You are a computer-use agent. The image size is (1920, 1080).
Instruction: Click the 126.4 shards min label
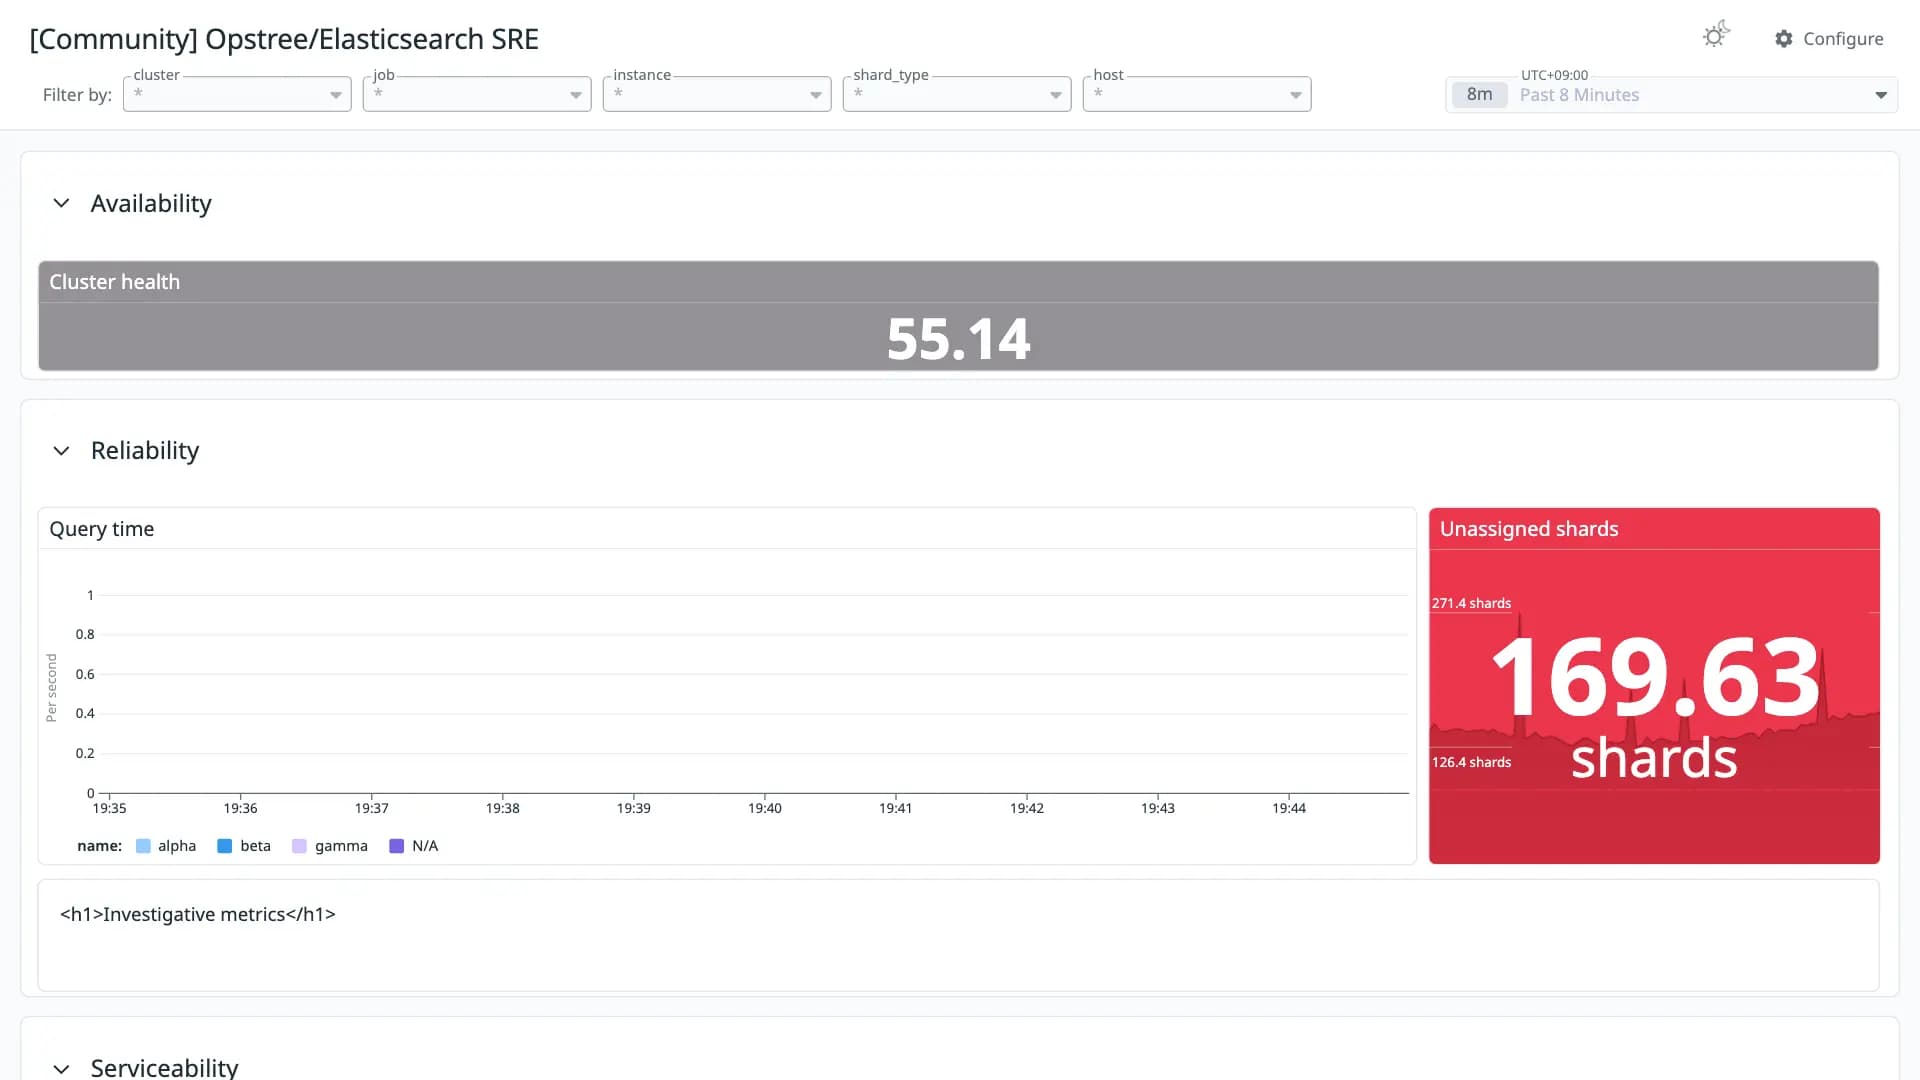(x=1471, y=762)
